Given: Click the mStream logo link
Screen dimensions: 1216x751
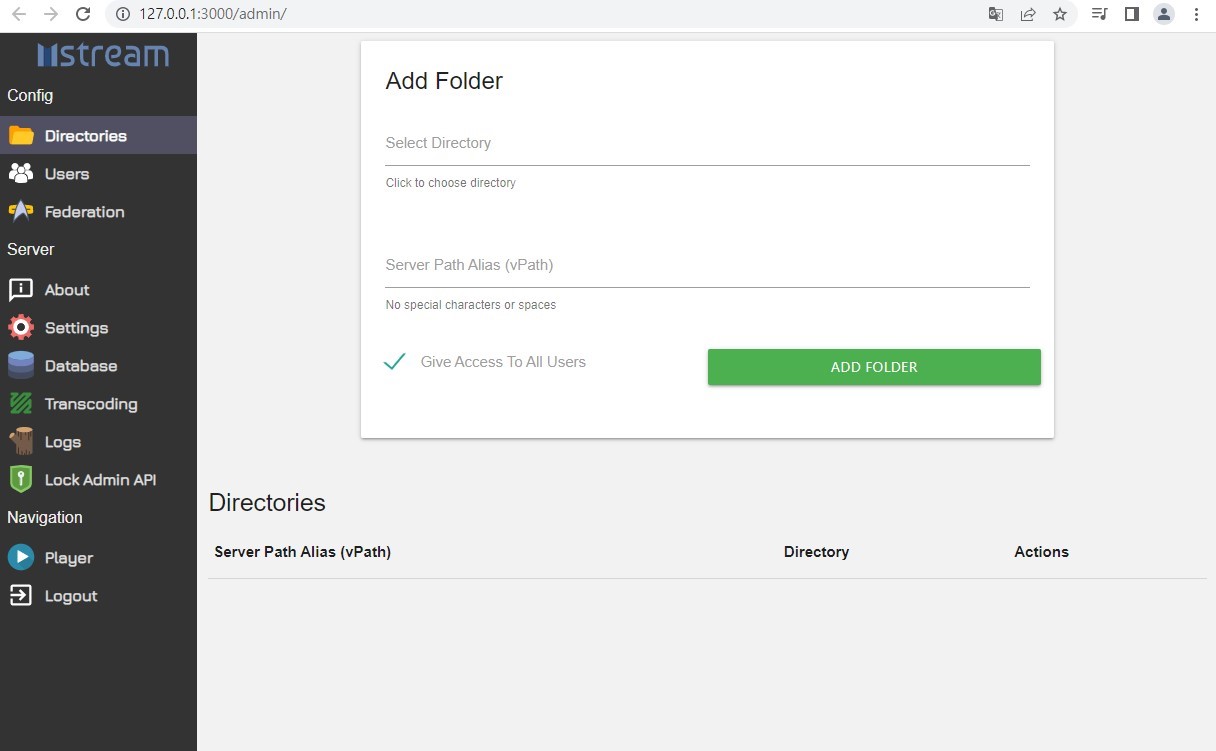Looking at the screenshot, I should point(103,55).
